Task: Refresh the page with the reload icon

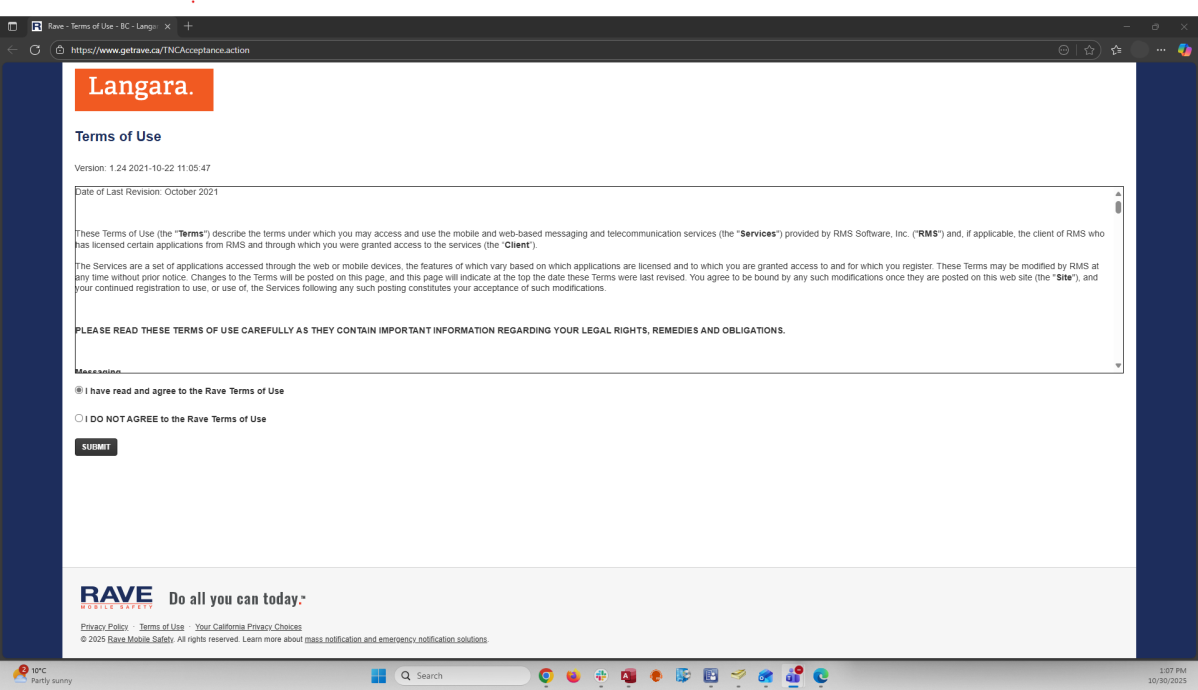Action: 35,49
